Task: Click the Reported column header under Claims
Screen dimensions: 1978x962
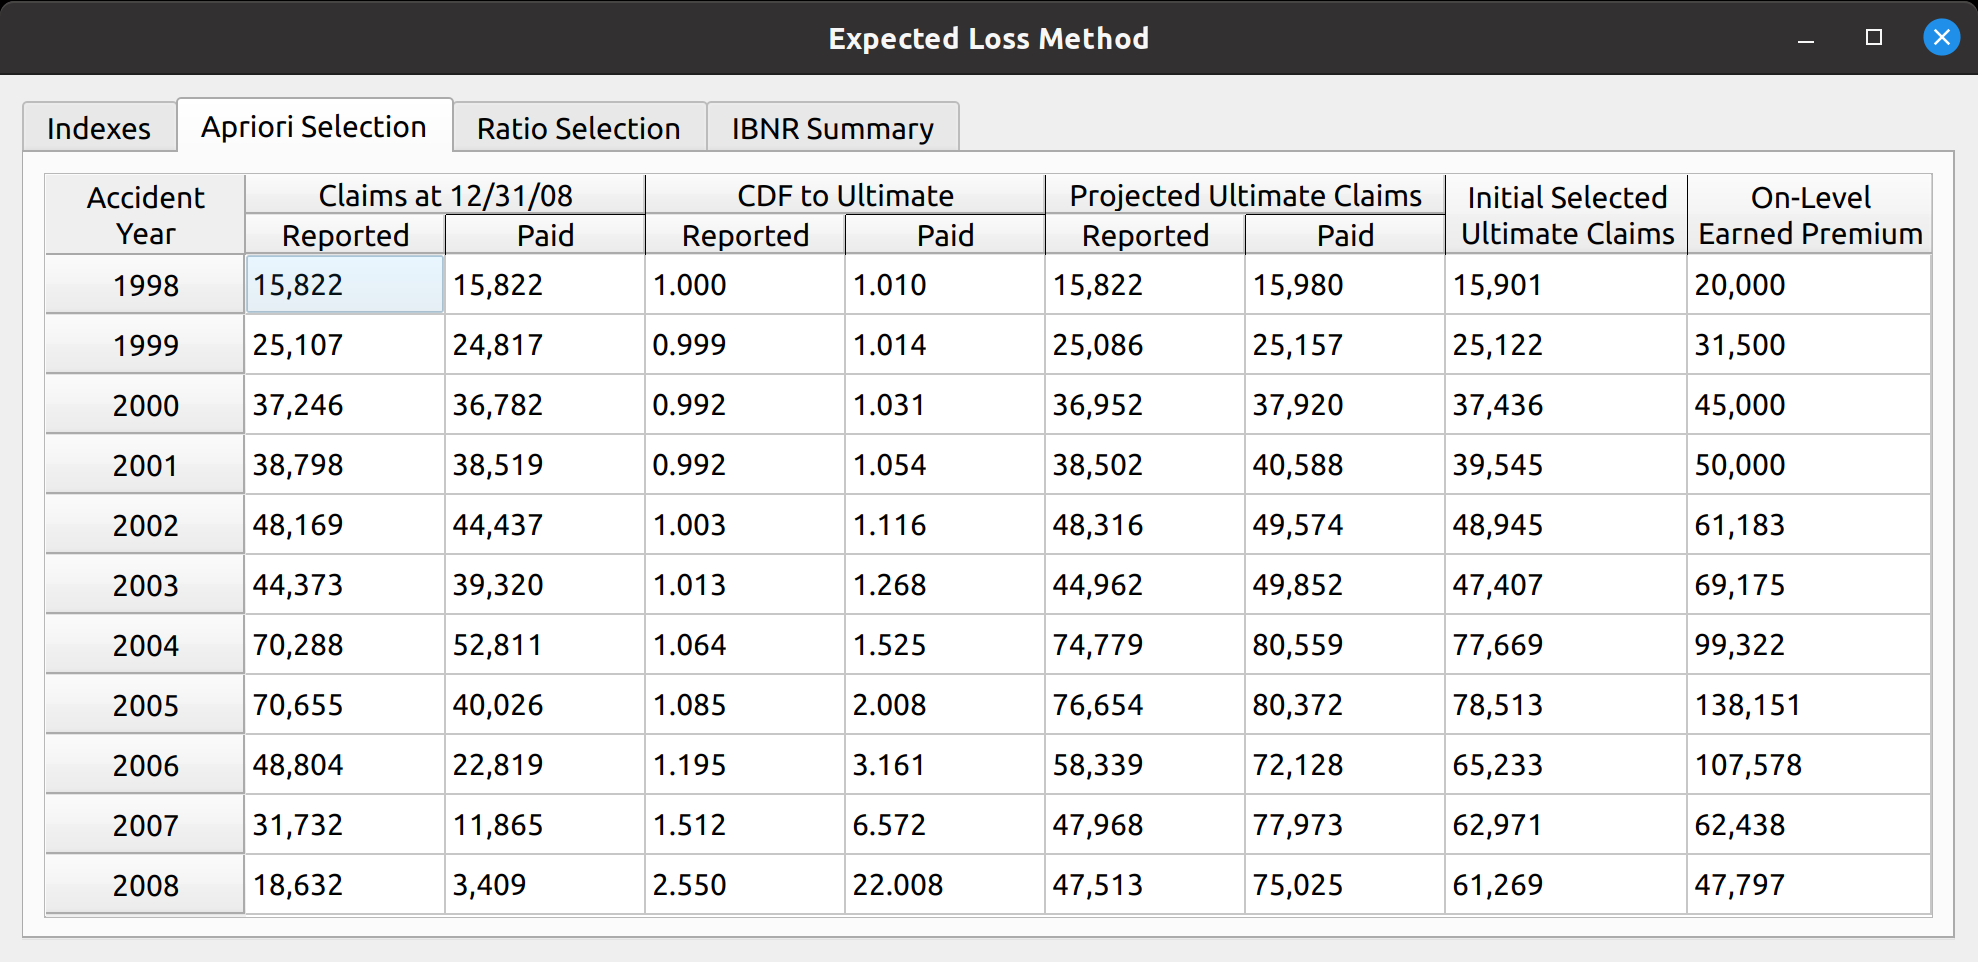Action: (x=345, y=235)
